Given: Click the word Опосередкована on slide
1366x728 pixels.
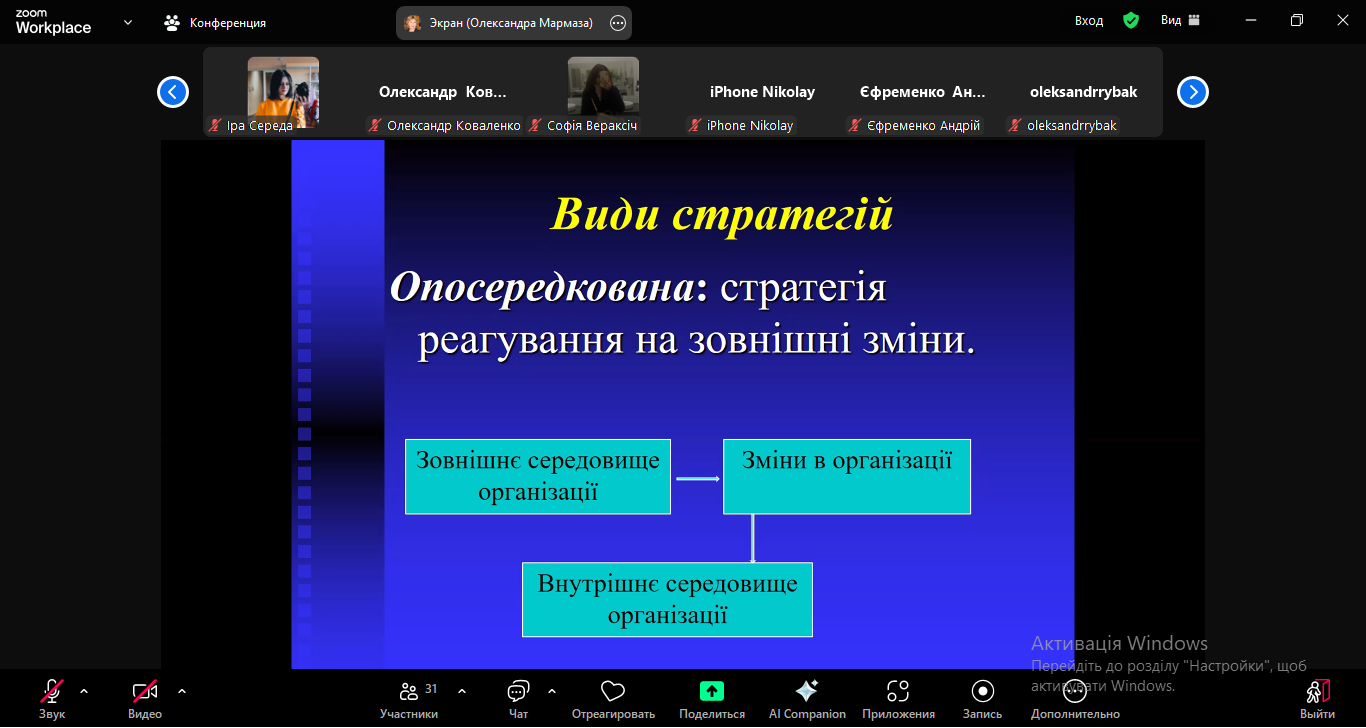Looking at the screenshot, I should [x=542, y=287].
